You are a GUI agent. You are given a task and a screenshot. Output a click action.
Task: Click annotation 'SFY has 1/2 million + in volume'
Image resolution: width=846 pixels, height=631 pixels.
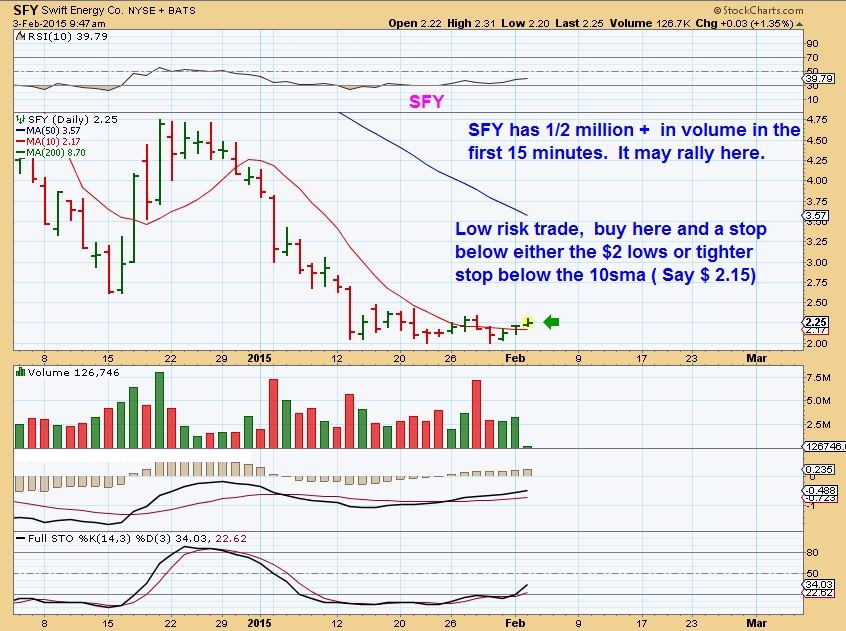pyautogui.click(x=633, y=141)
